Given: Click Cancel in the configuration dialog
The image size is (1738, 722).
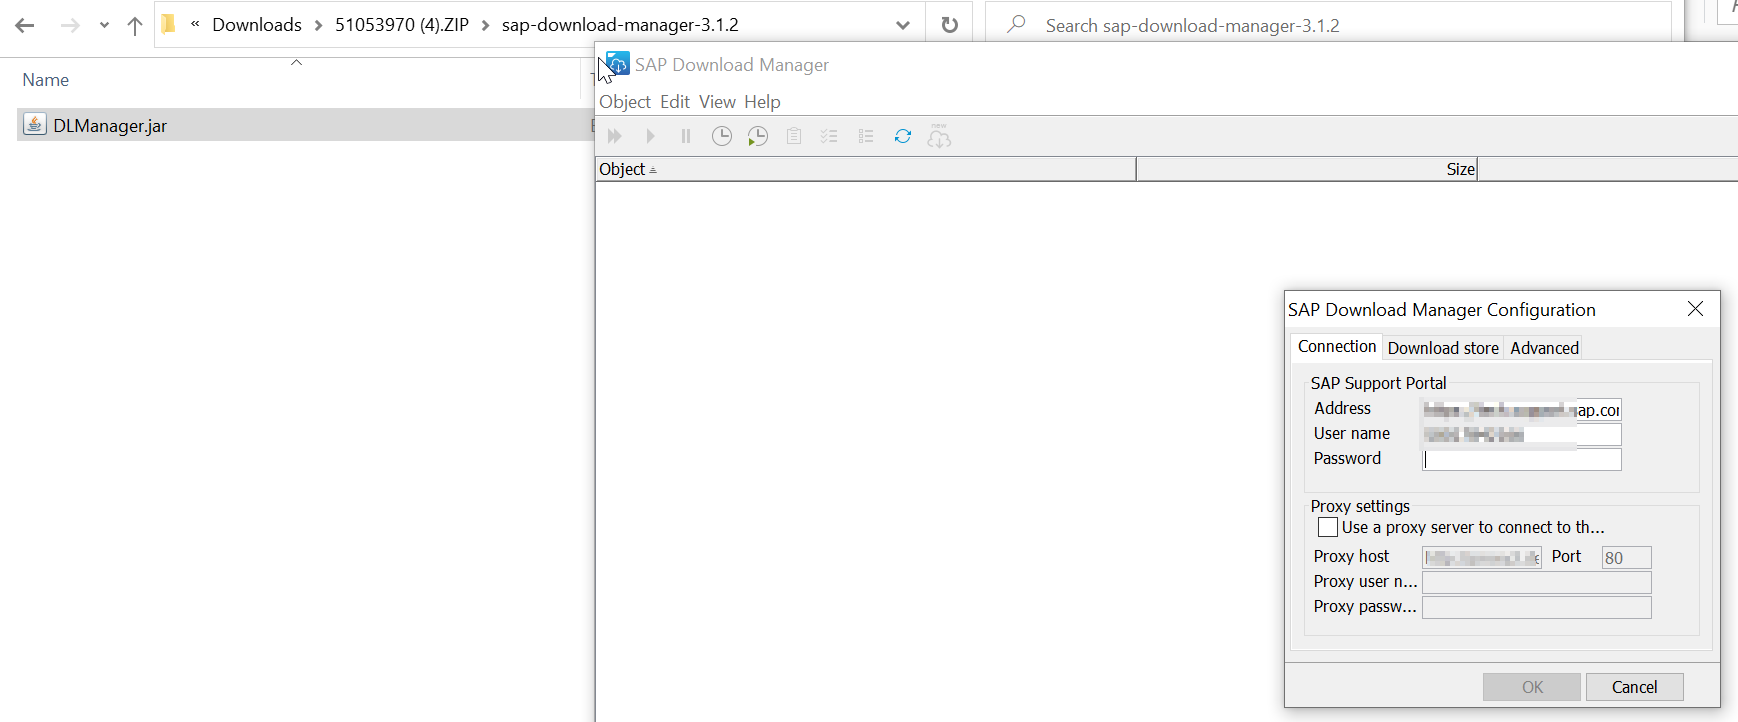Looking at the screenshot, I should tap(1635, 687).
